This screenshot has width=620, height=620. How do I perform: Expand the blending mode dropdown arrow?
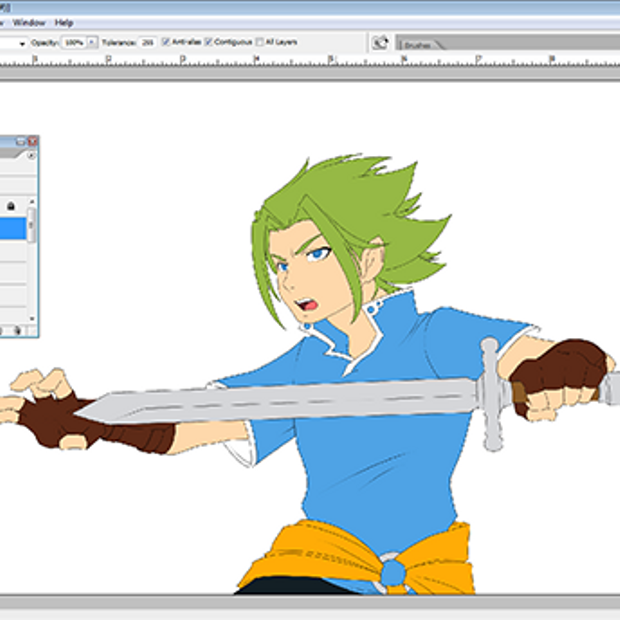click(21, 43)
